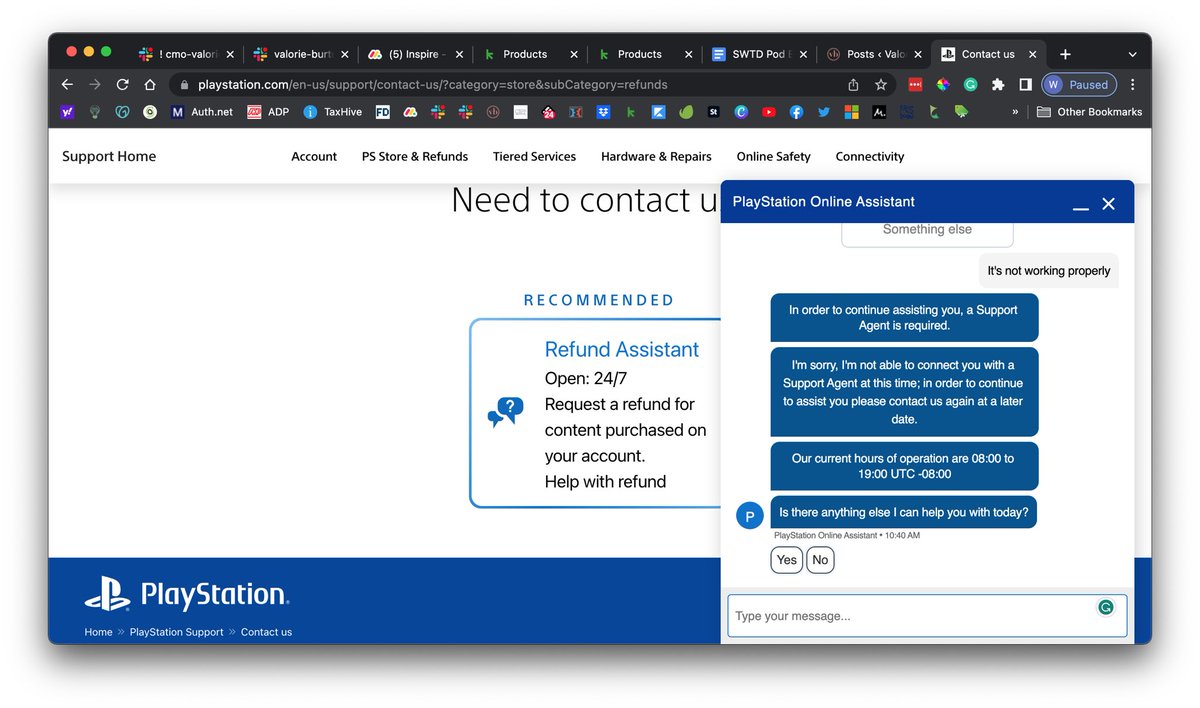Open the Home breadcrumb link
Viewport: 1200px width, 708px height.
pyautogui.click(x=98, y=632)
